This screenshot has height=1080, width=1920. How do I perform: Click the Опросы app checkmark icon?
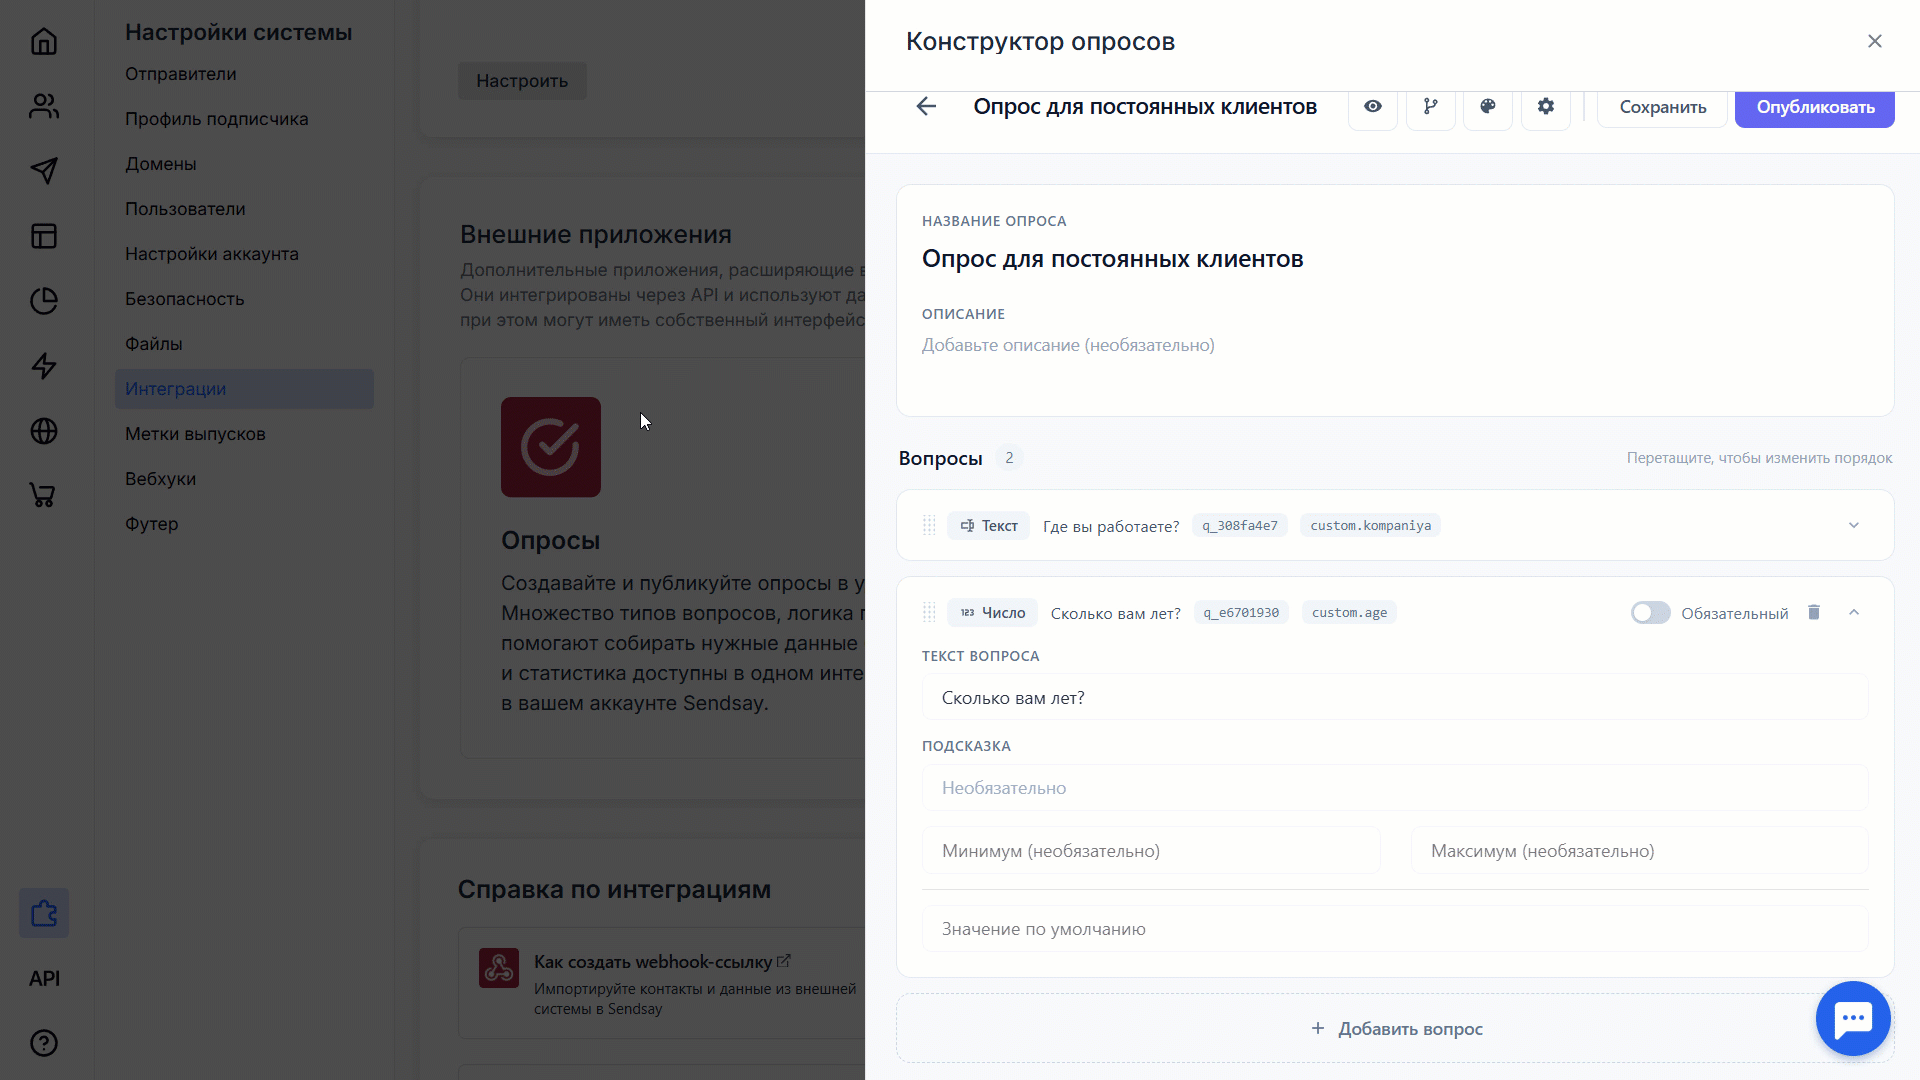(551, 447)
